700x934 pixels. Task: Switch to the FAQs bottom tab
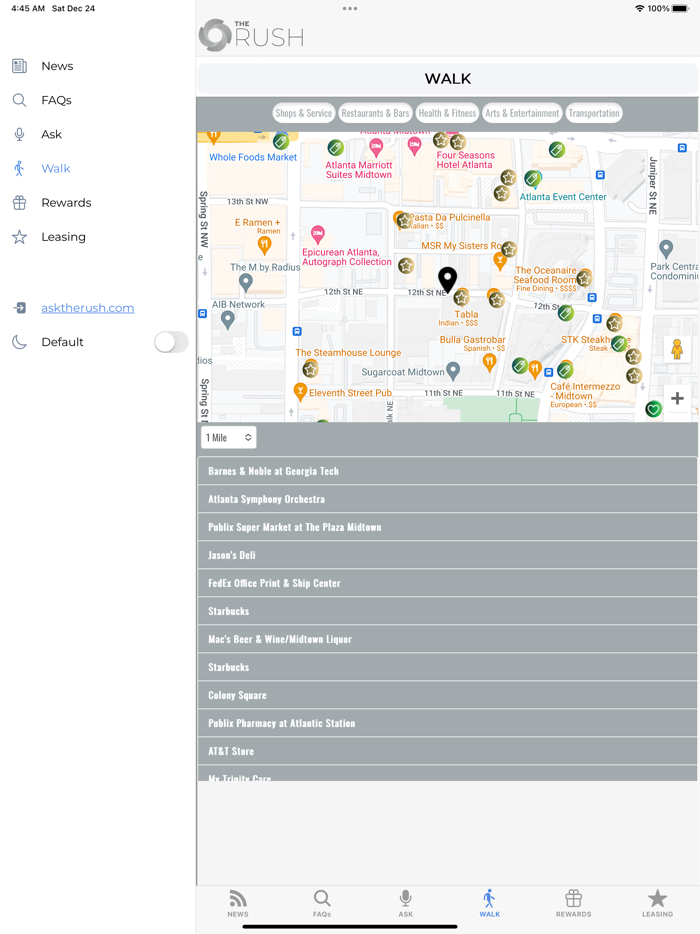point(322,903)
